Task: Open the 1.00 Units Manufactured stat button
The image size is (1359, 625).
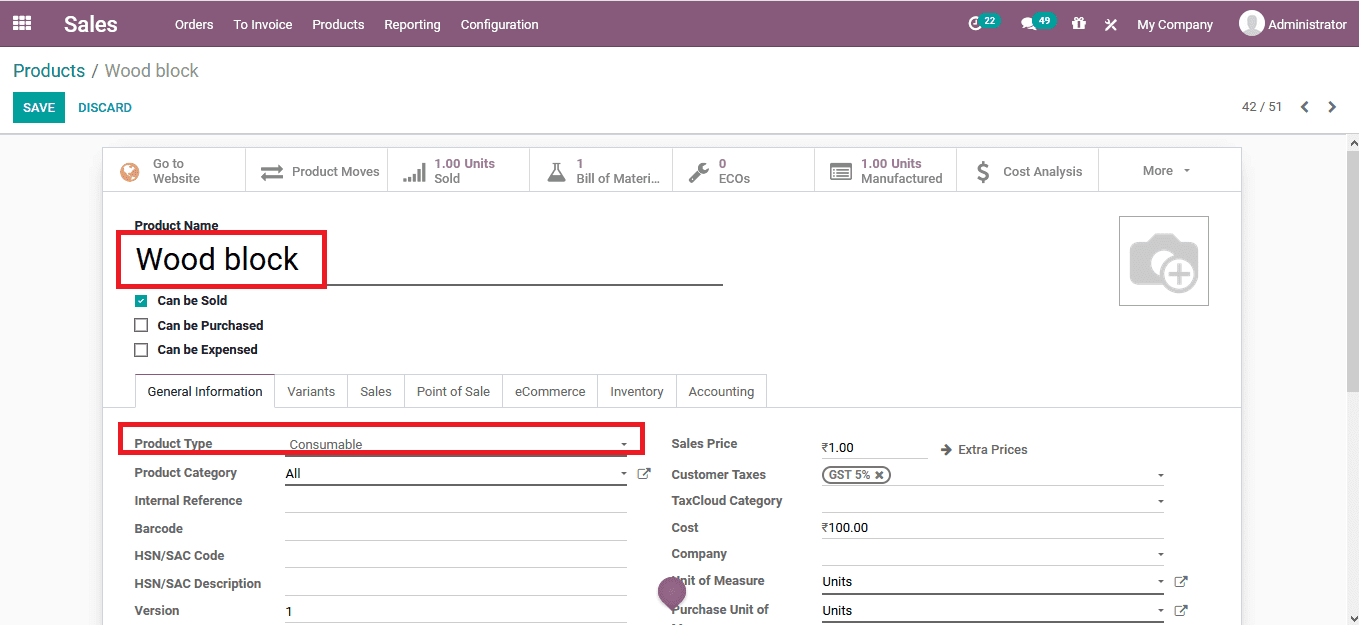Action: click(885, 171)
